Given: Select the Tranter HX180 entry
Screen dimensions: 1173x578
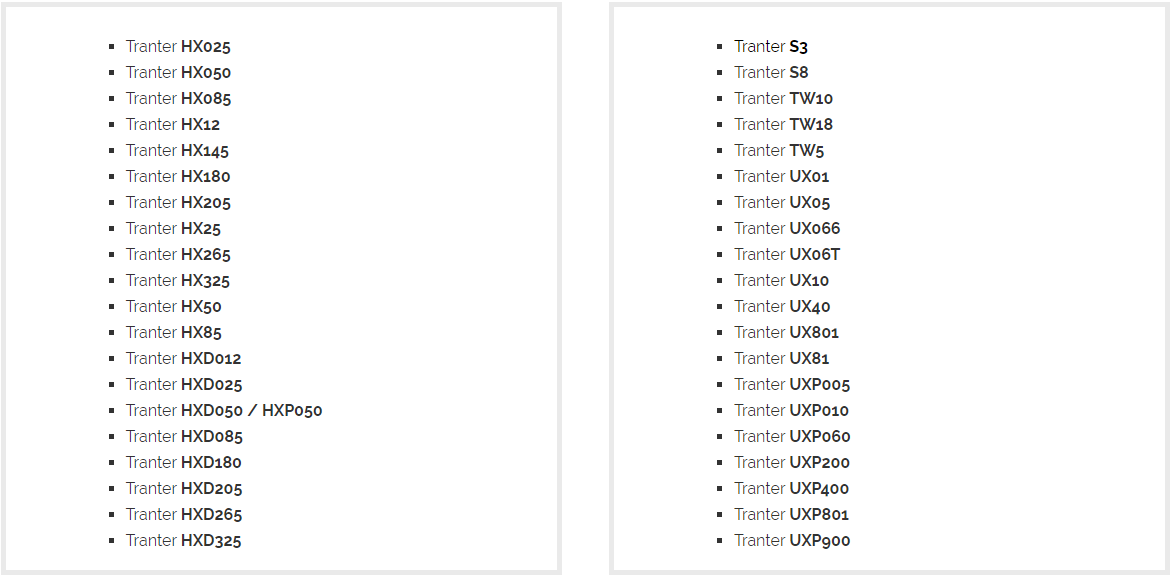Looking at the screenshot, I should tap(178, 176).
